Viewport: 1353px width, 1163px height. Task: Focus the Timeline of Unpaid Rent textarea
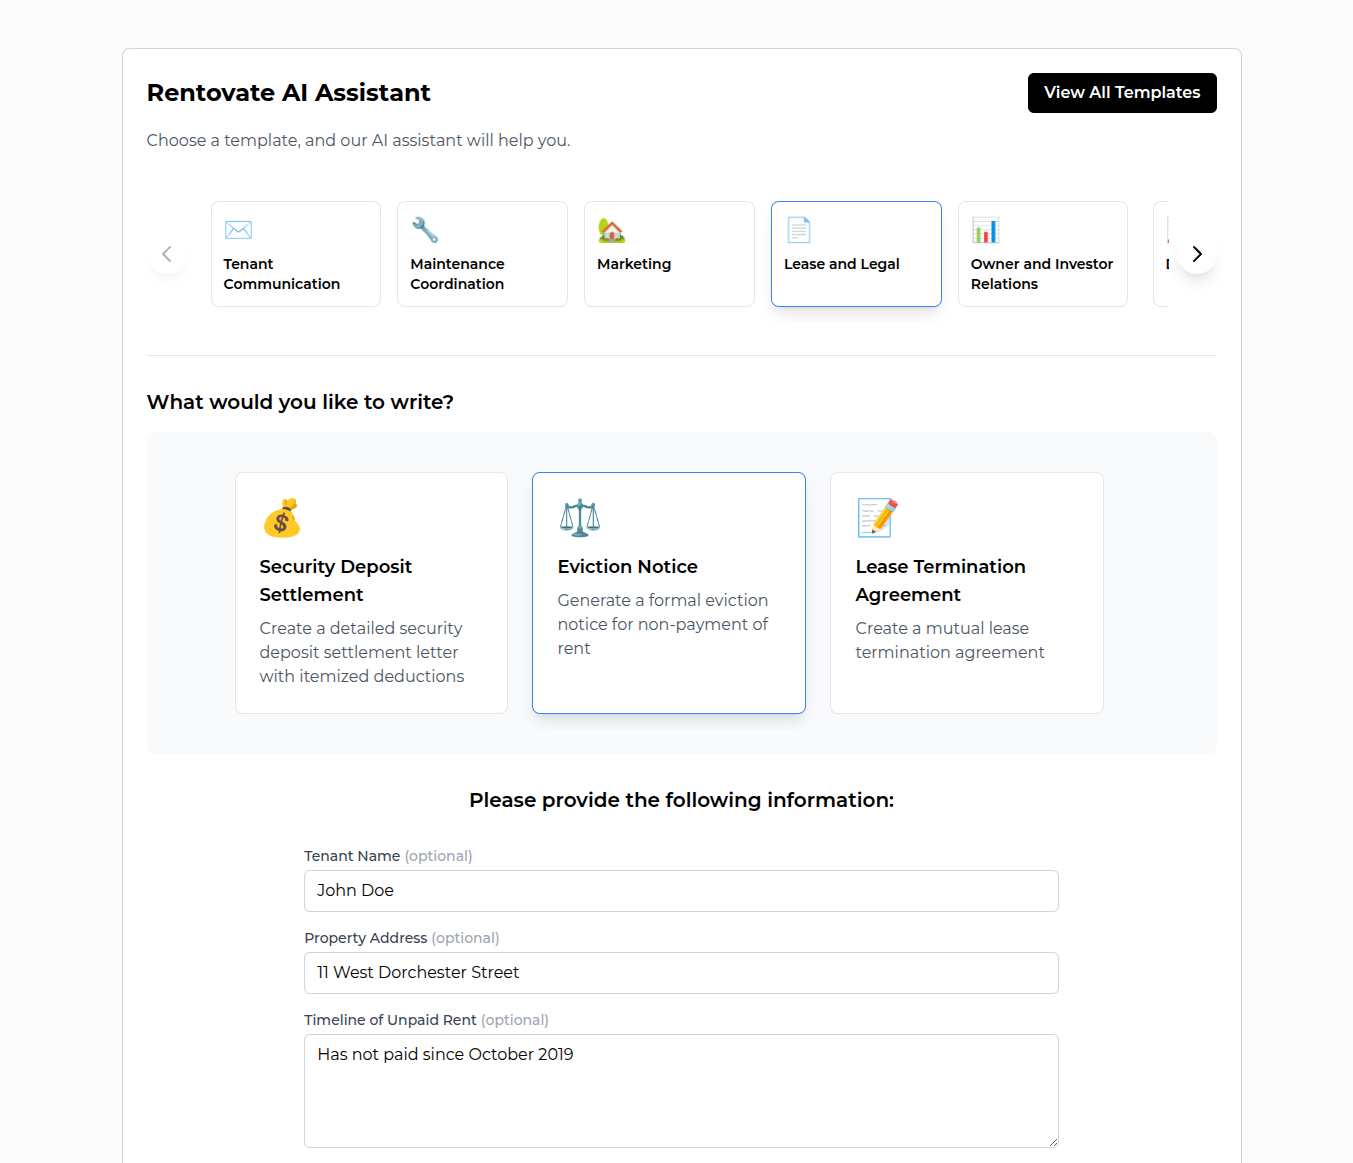click(x=681, y=1091)
